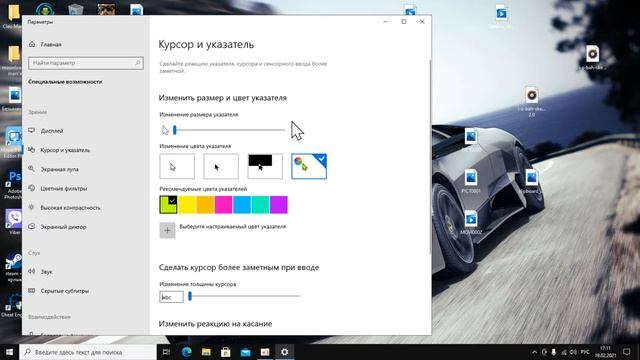The height and width of the screenshot is (360, 640).
Task: Open Цветные фильтры settings
Action: pos(64,189)
